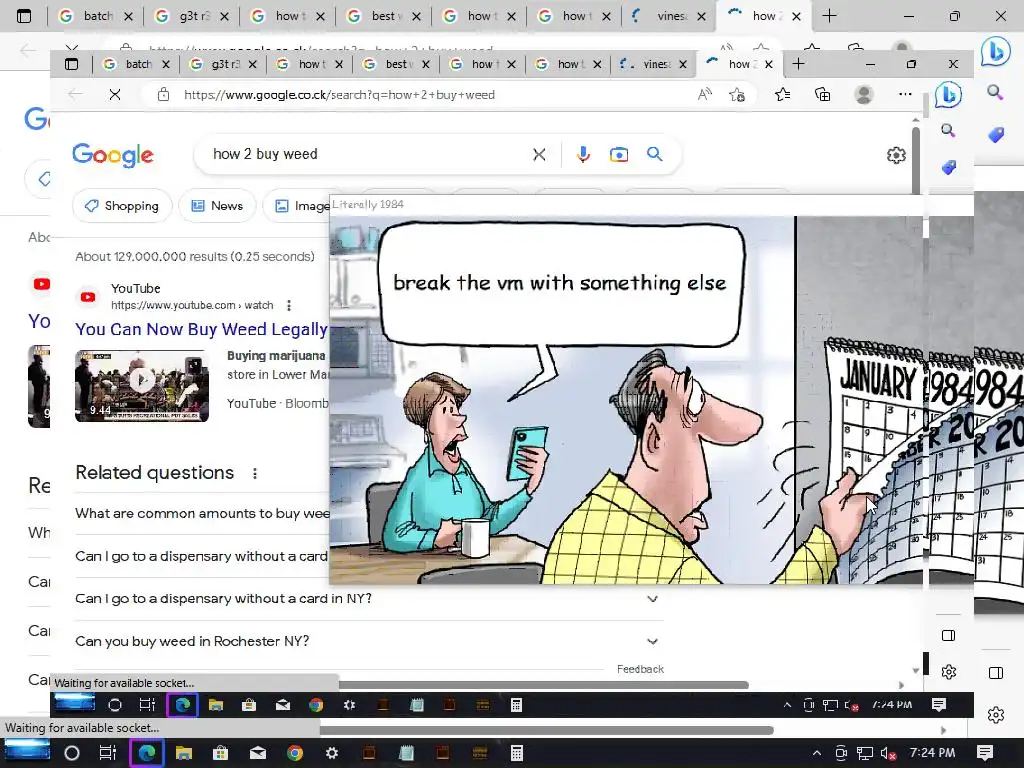Clear the Google search box text
This screenshot has height=768, width=1024.
coord(539,155)
